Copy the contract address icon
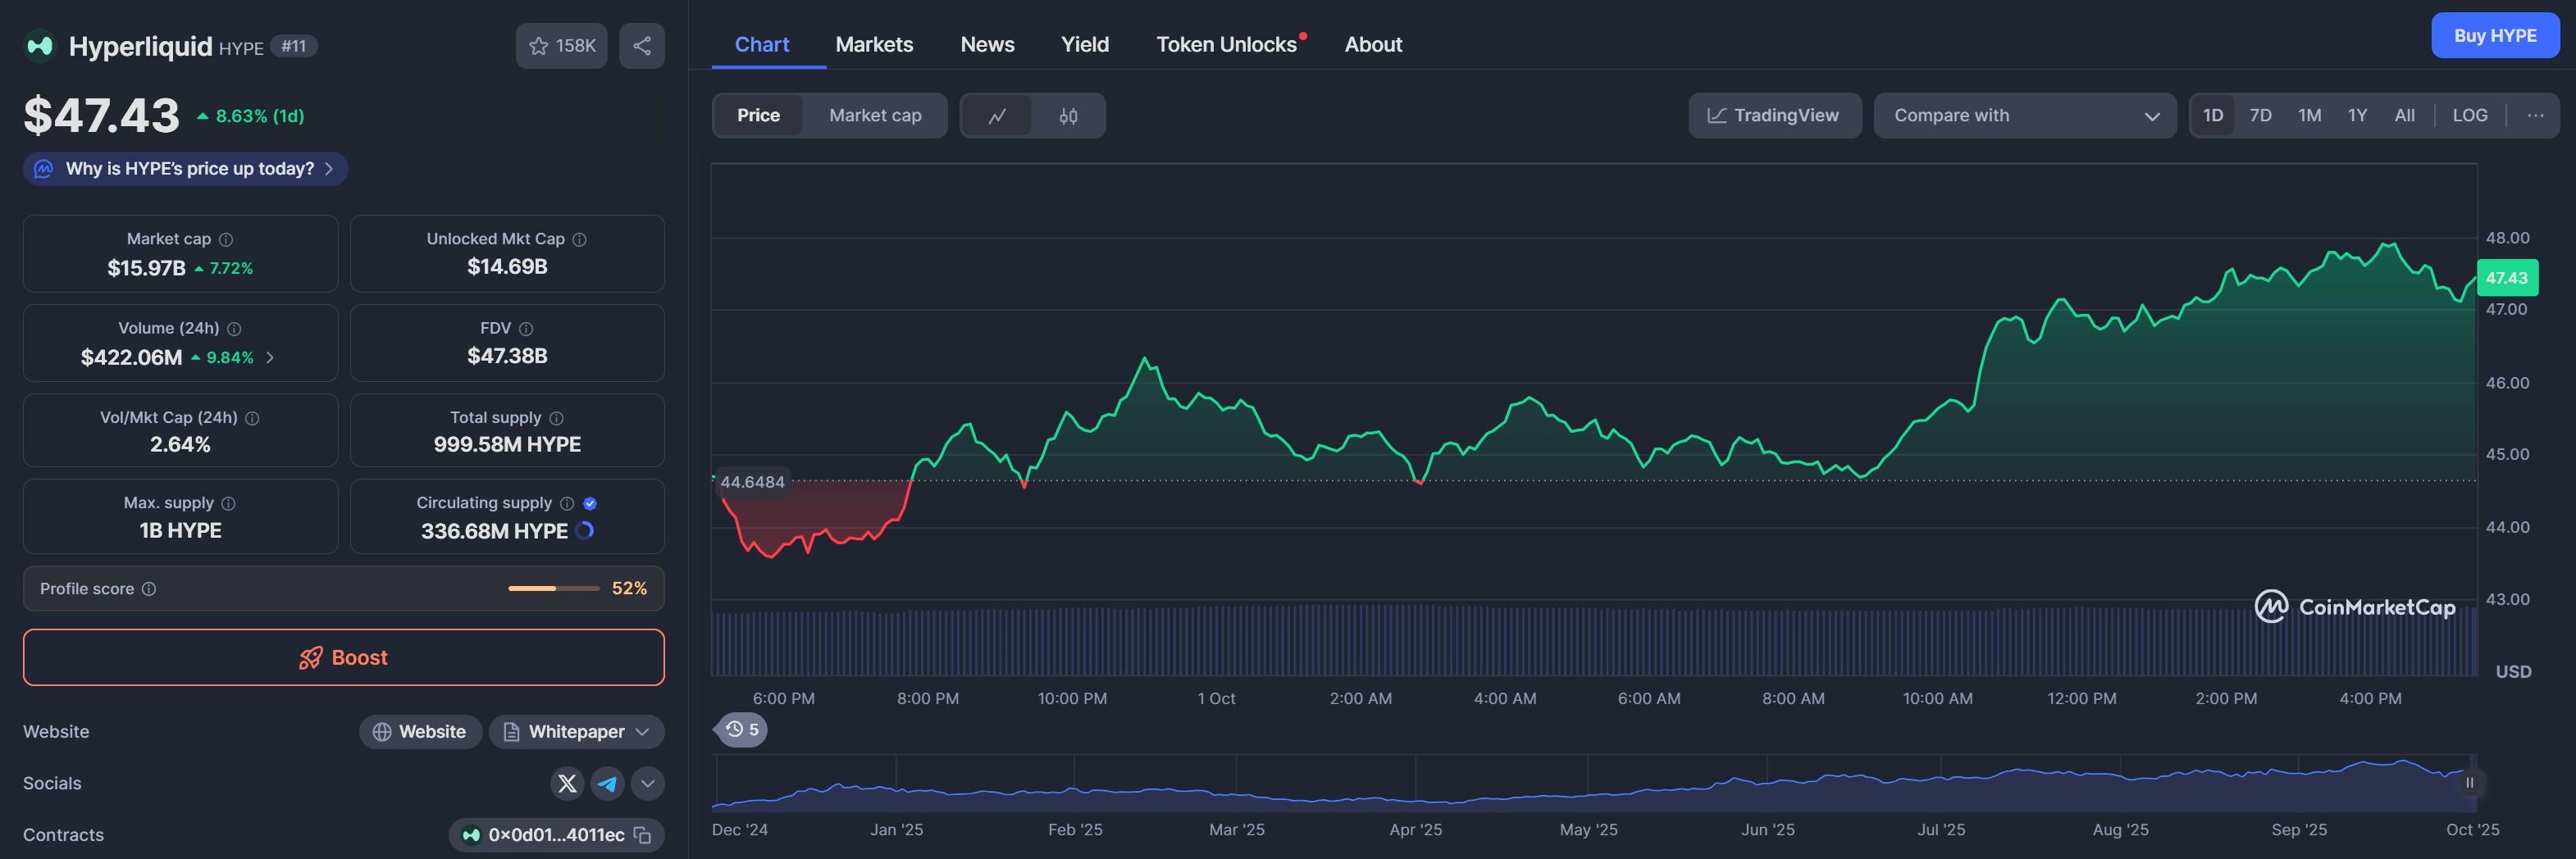The width and height of the screenshot is (2576, 859). (643, 835)
